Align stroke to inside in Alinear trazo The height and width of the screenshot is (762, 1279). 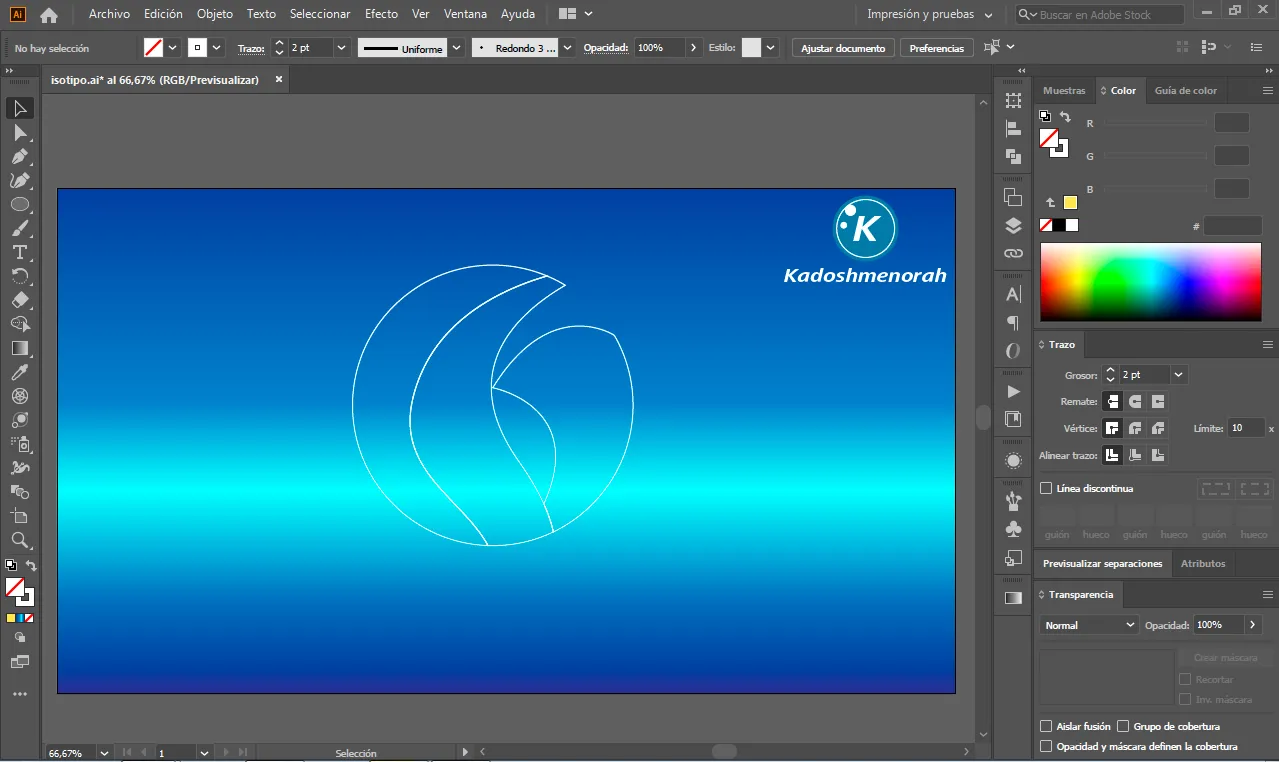1135,455
